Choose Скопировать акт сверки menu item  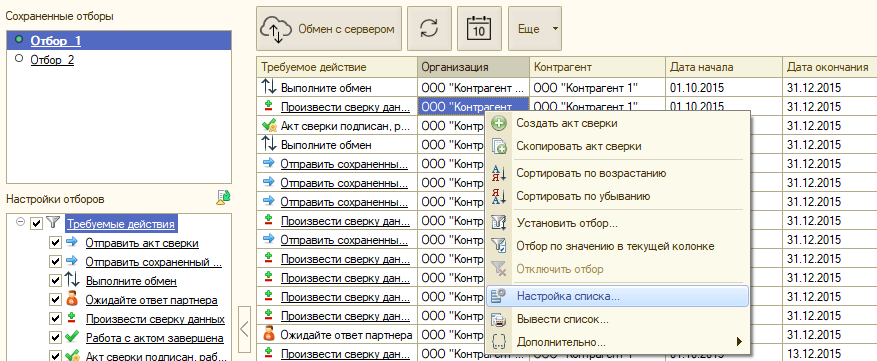click(617, 147)
